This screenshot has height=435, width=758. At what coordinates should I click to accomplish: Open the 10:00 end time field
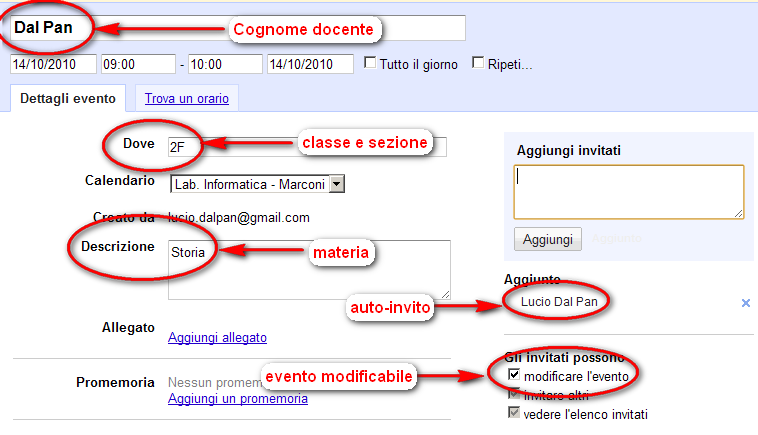tap(225, 64)
